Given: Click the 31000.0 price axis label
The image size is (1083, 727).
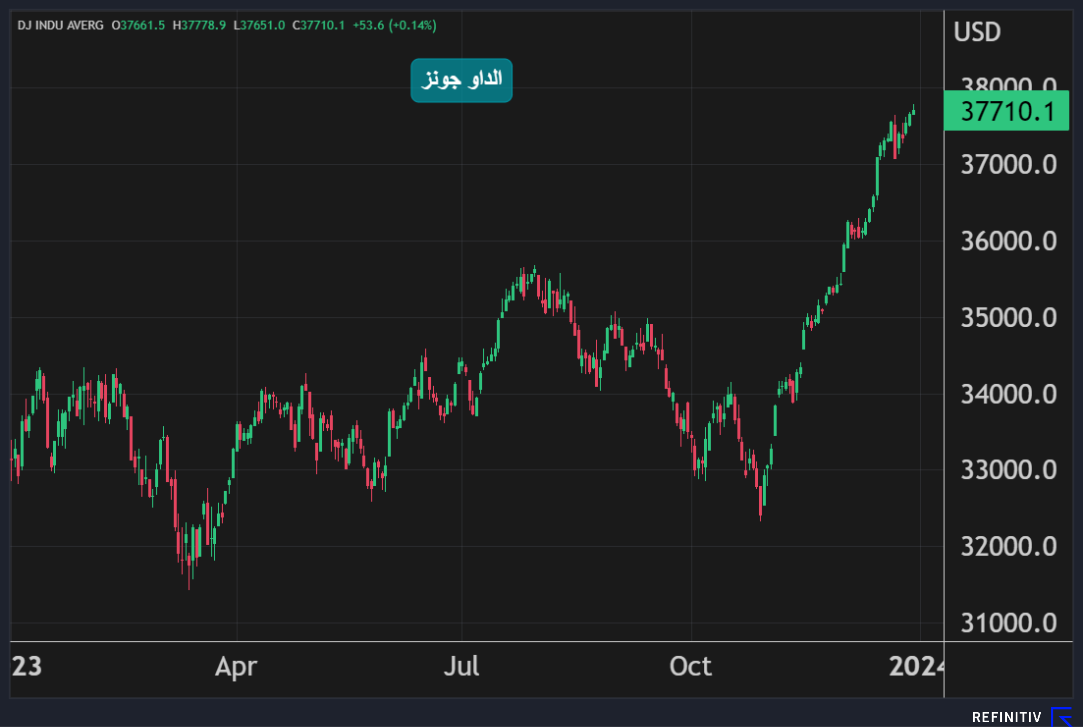Looking at the screenshot, I should [x=1008, y=623].
